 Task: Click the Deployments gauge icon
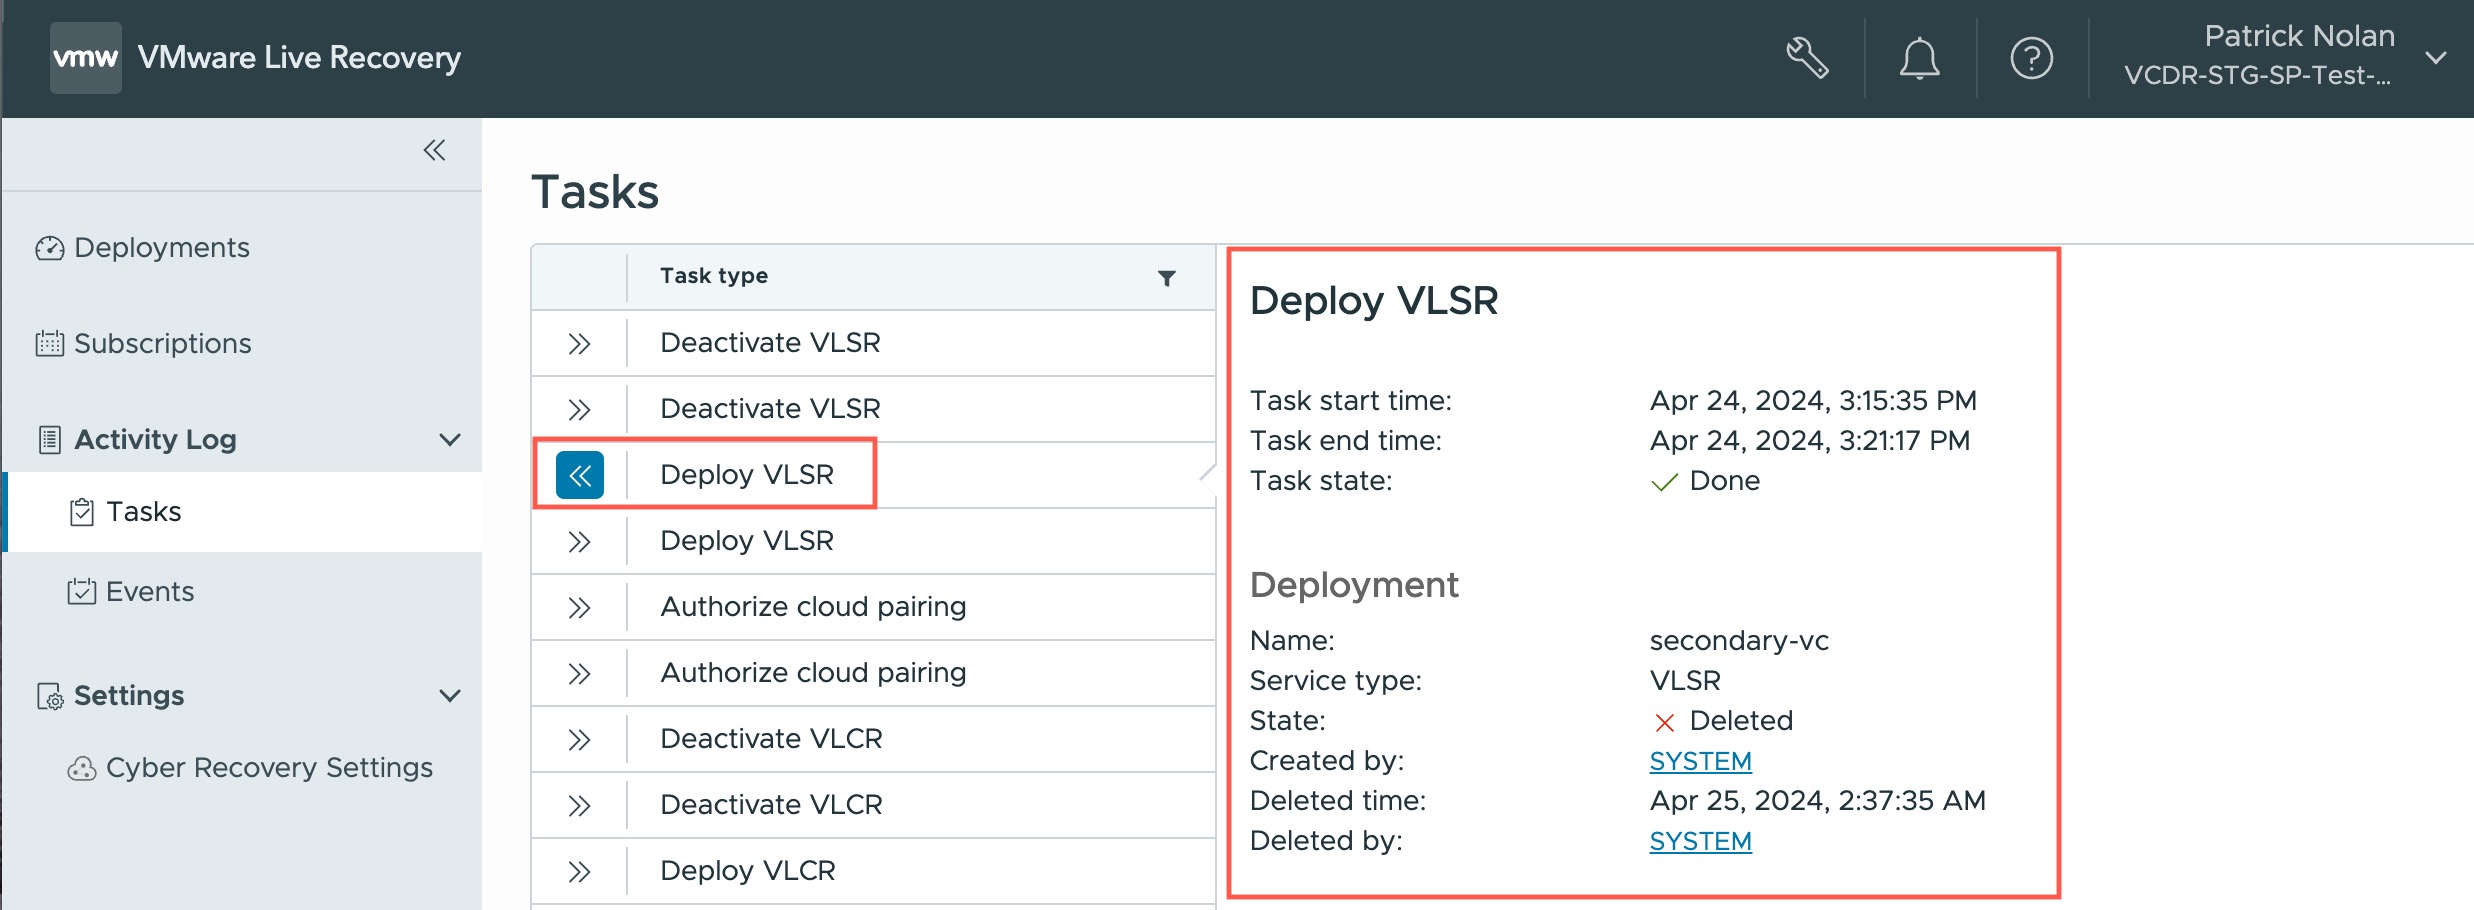[x=50, y=248]
